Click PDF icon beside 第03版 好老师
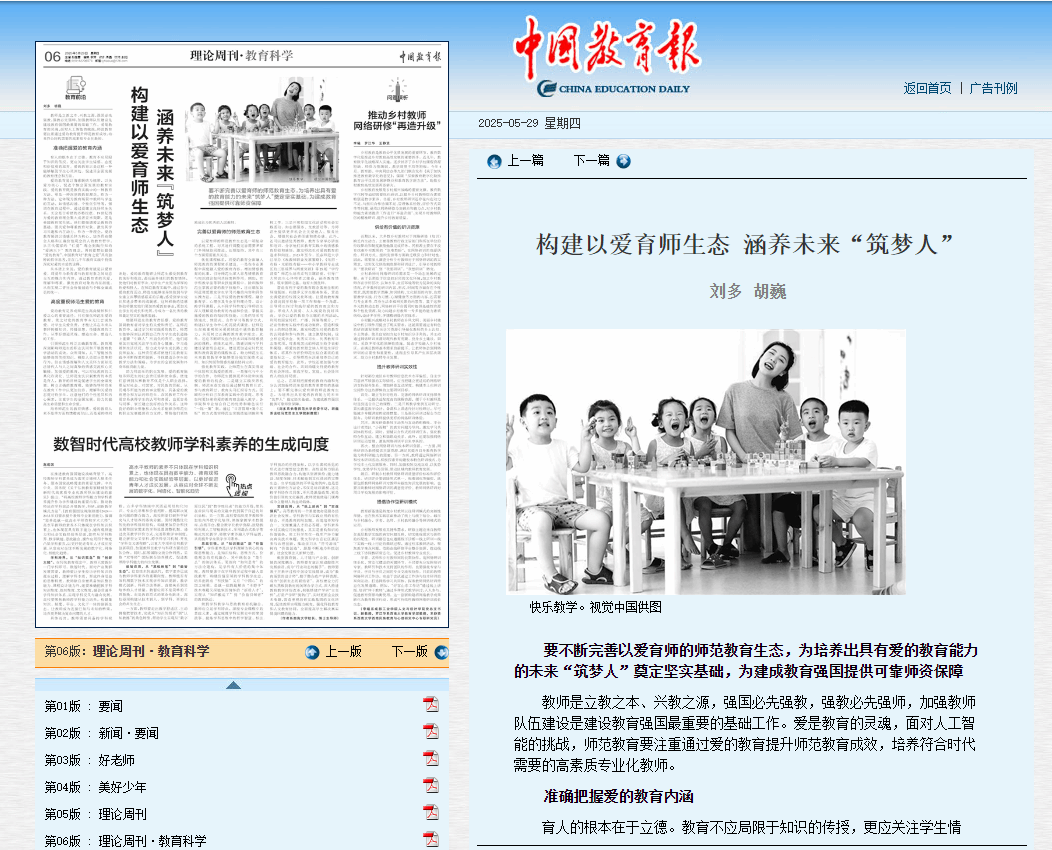This screenshot has height=850, width=1052. pos(431,759)
